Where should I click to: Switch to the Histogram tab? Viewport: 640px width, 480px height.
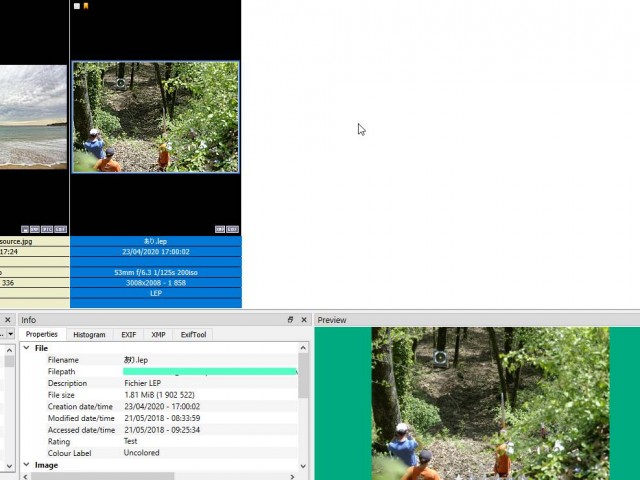click(89, 334)
